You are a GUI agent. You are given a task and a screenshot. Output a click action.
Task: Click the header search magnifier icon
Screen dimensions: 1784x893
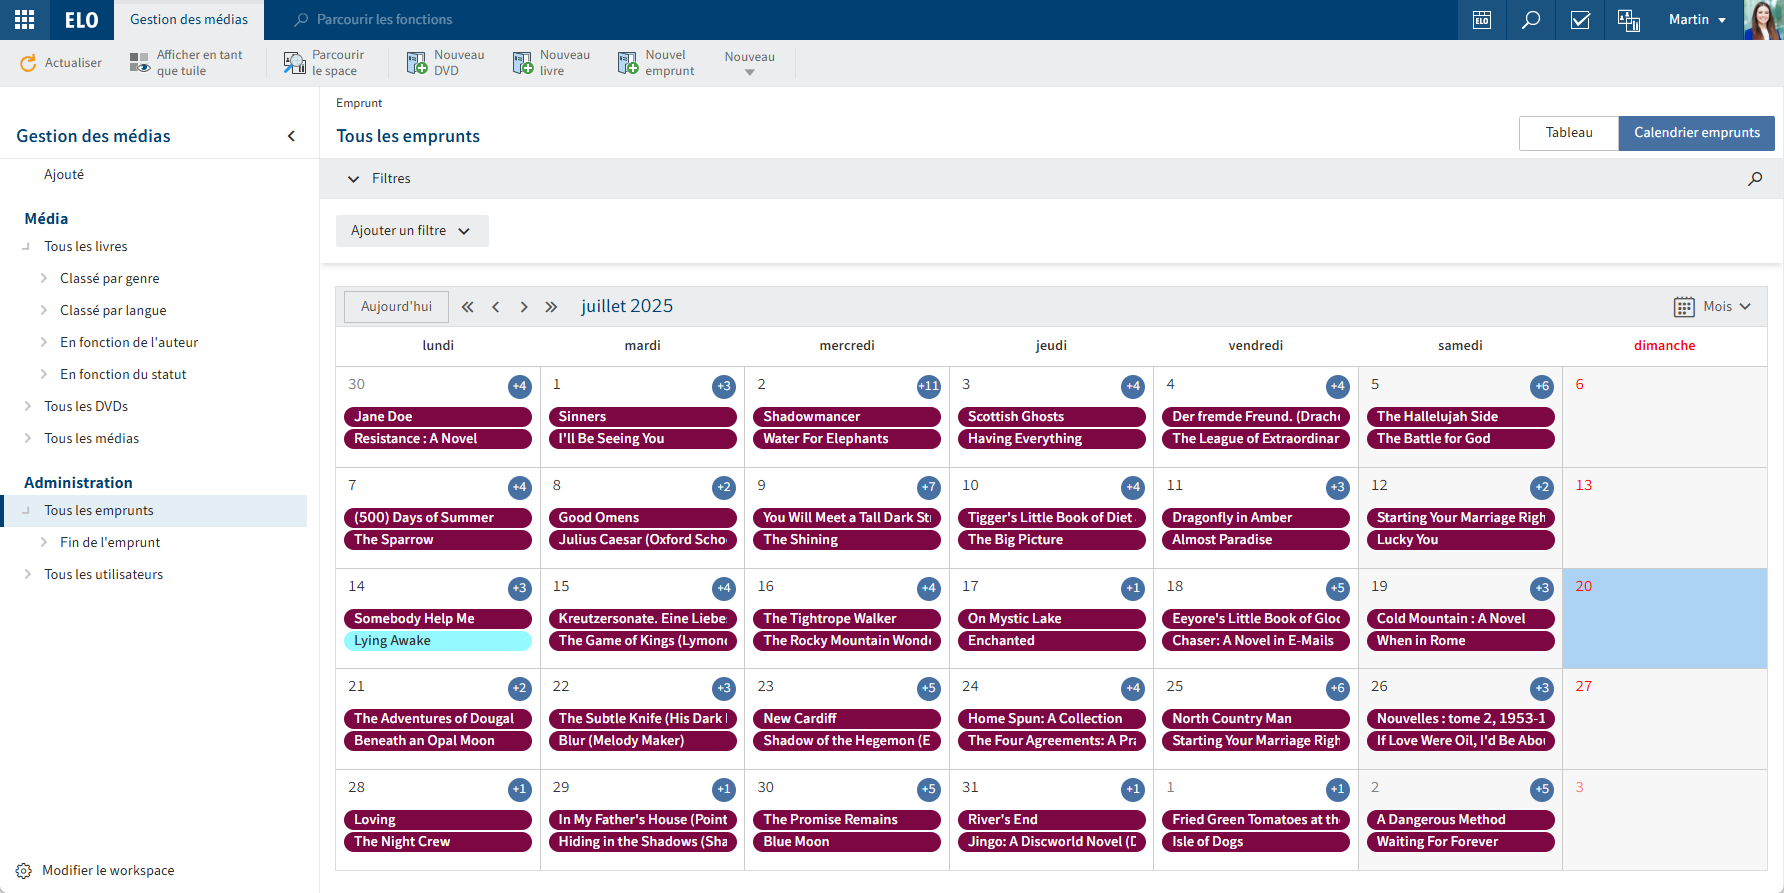[x=1531, y=20]
